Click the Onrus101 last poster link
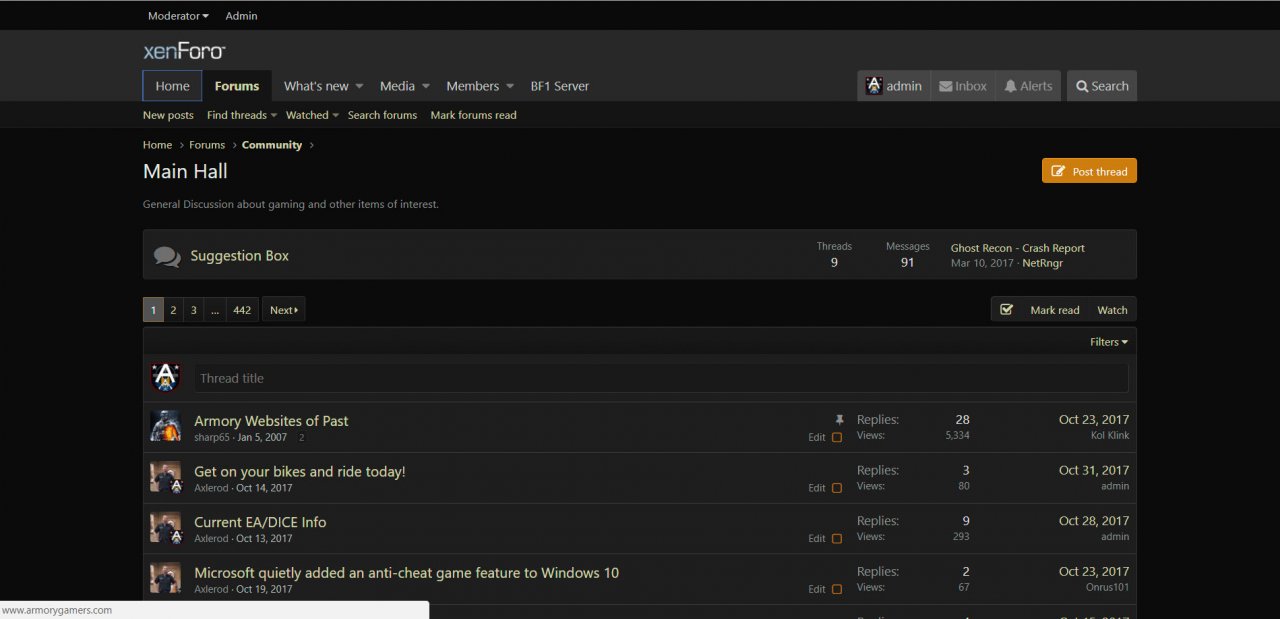 (x=1107, y=587)
